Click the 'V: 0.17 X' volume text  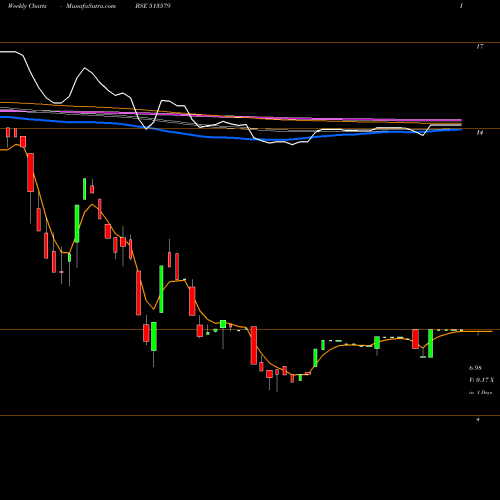click(481, 380)
